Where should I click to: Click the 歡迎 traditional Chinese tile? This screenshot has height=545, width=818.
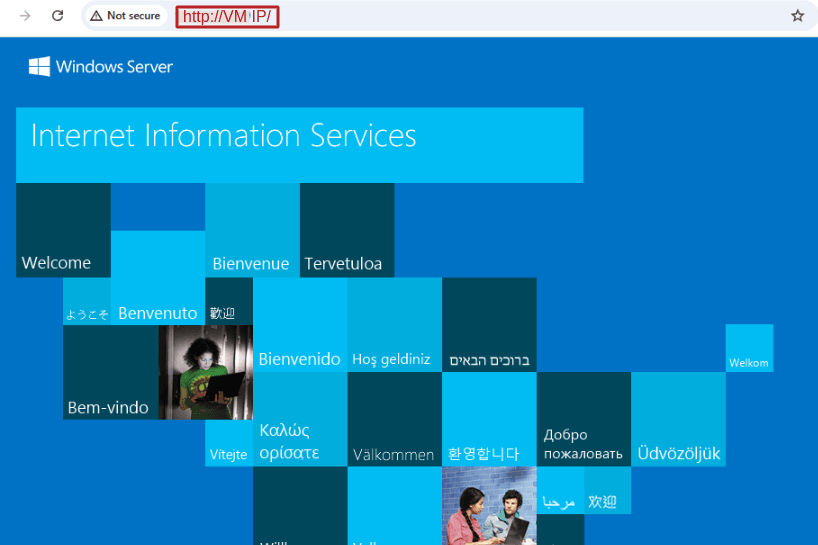pos(229,301)
